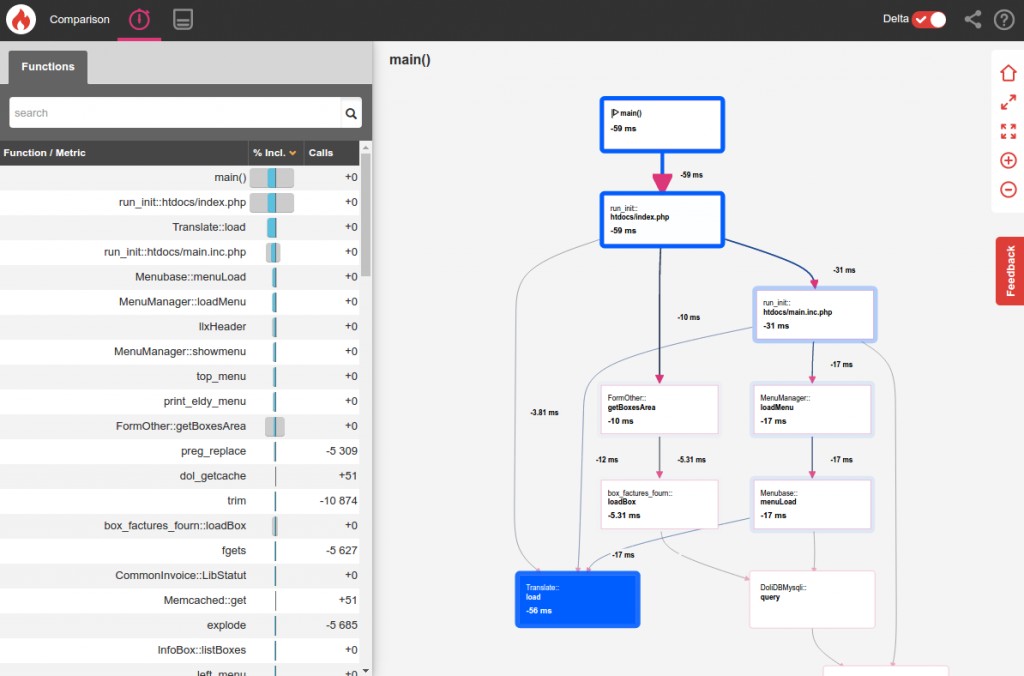Open the Comparison menu item

click(79, 20)
